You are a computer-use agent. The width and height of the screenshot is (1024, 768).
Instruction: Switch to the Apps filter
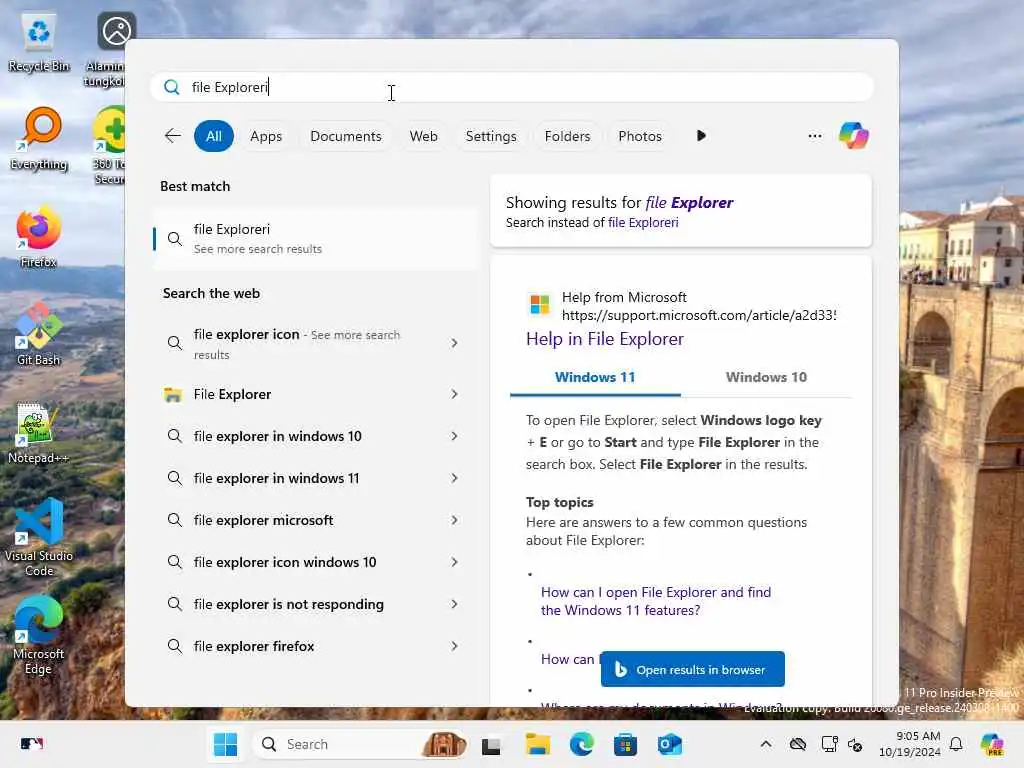pyautogui.click(x=266, y=136)
